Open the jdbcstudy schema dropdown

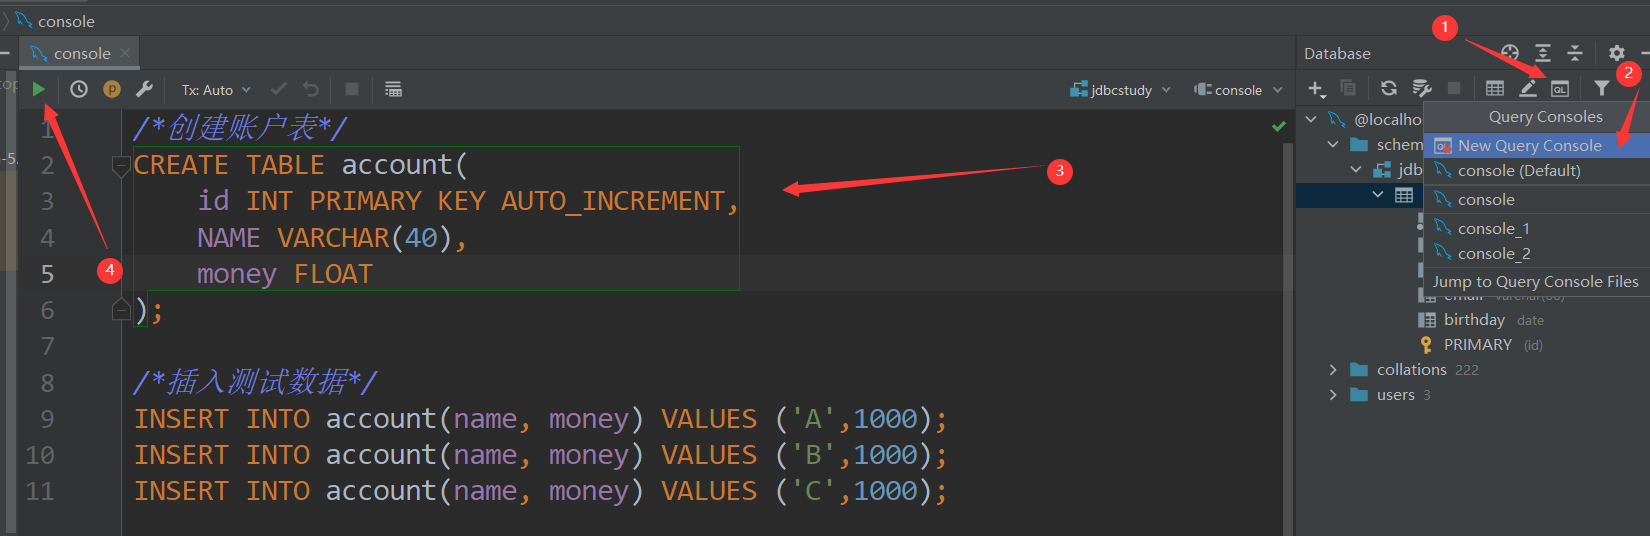click(1120, 89)
